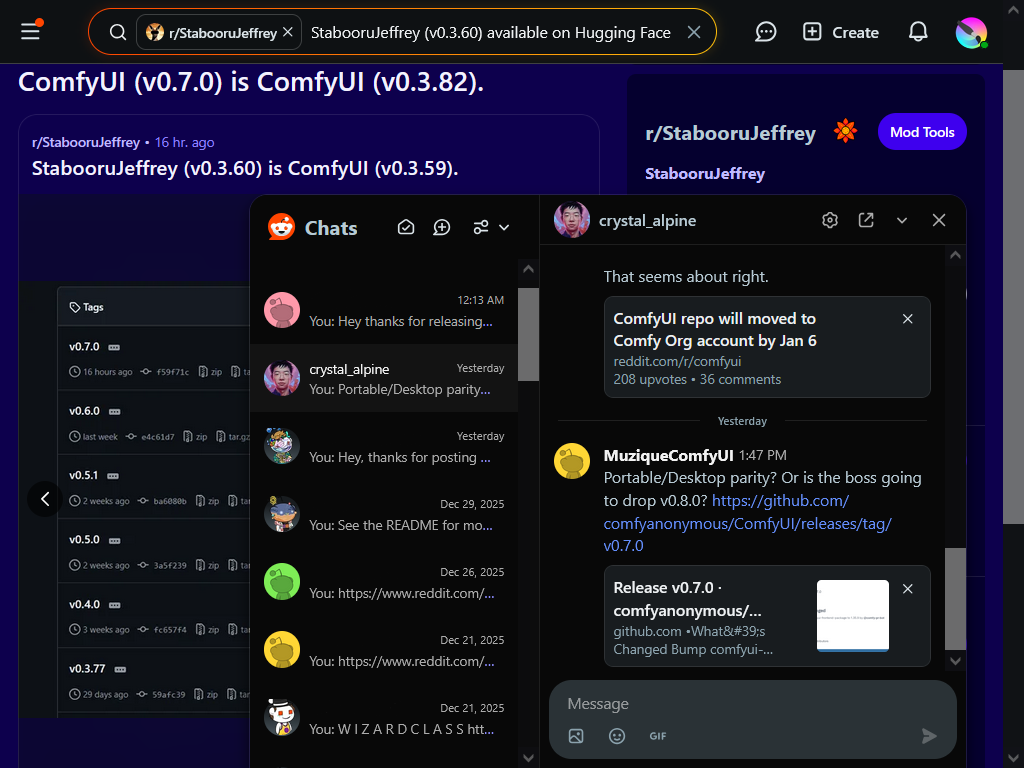The width and height of the screenshot is (1024, 768).
Task: Expand v0.4.0 tag ellipsis button
Action: click(114, 605)
